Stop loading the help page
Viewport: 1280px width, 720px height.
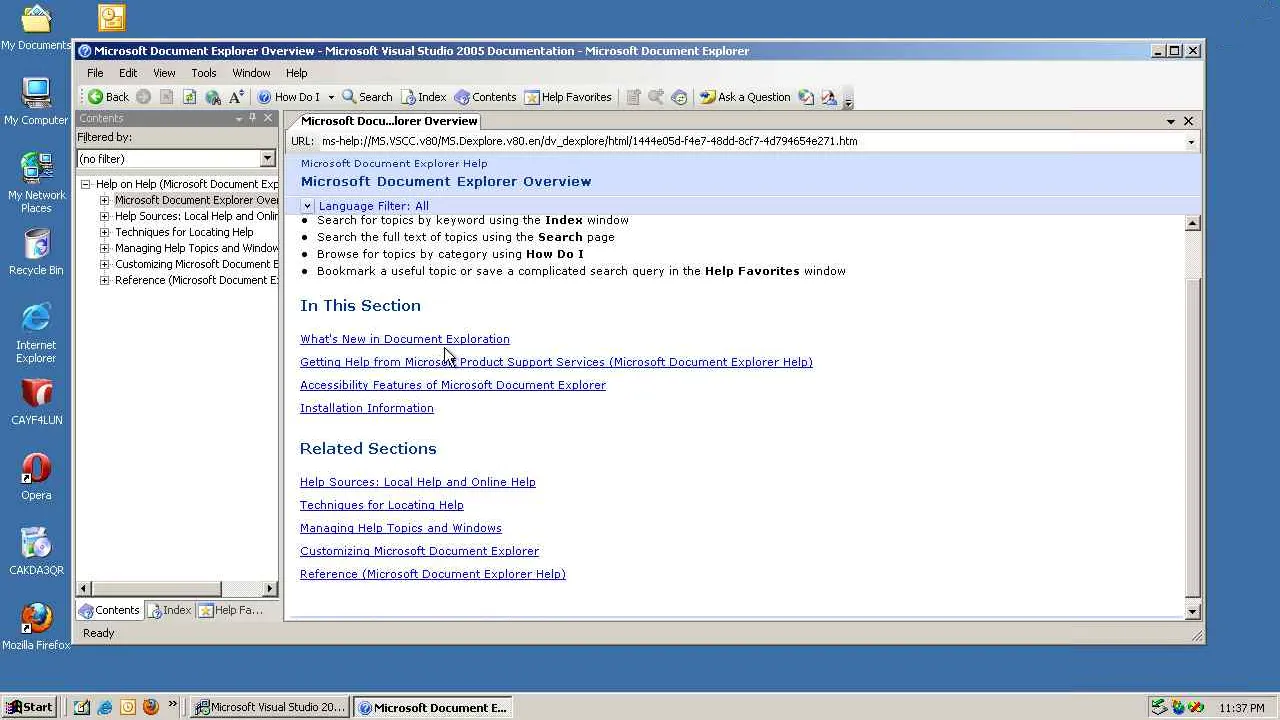167,97
